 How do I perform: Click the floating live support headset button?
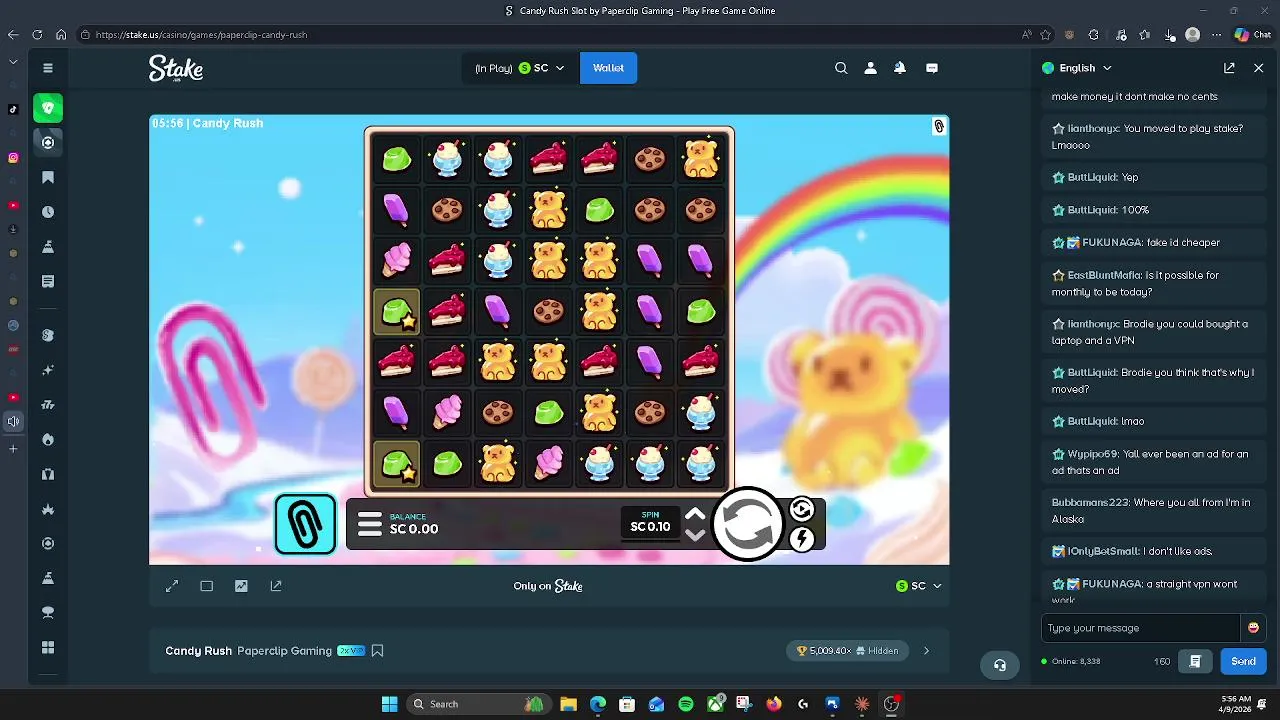[1000, 665]
